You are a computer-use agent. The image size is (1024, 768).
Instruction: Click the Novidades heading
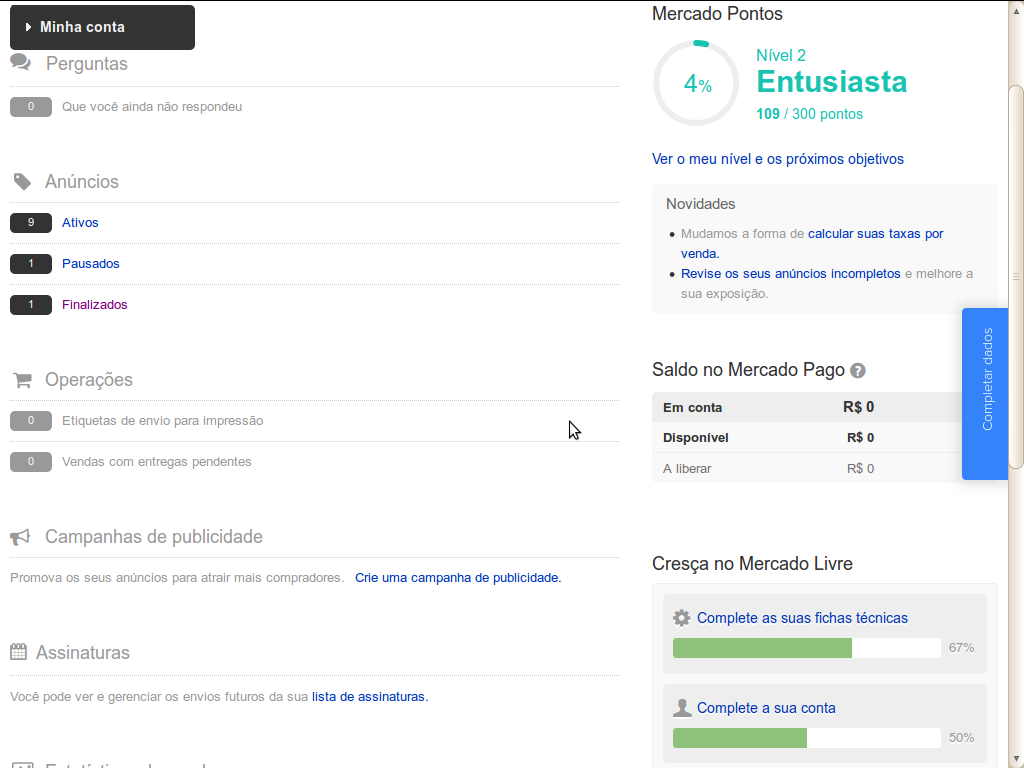(700, 204)
